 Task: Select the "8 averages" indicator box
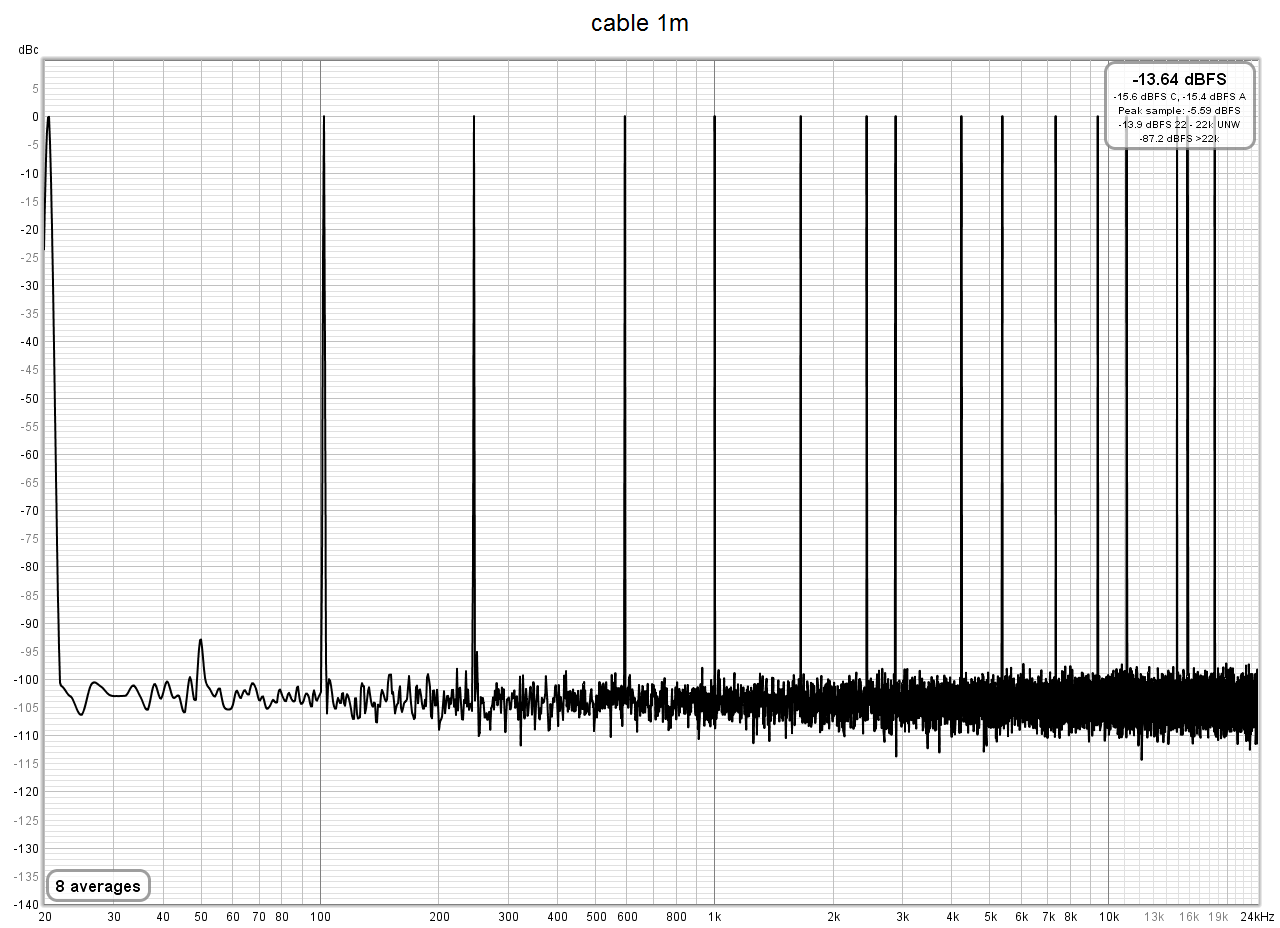98,886
